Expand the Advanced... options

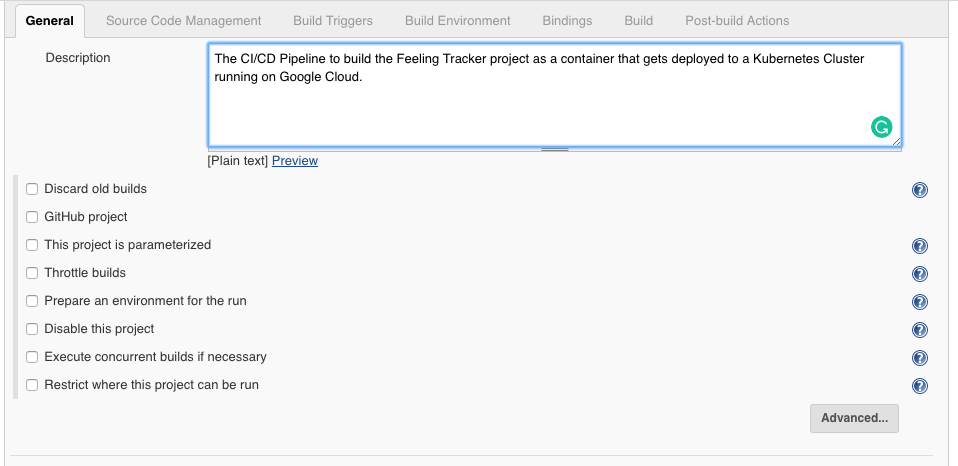pos(854,418)
